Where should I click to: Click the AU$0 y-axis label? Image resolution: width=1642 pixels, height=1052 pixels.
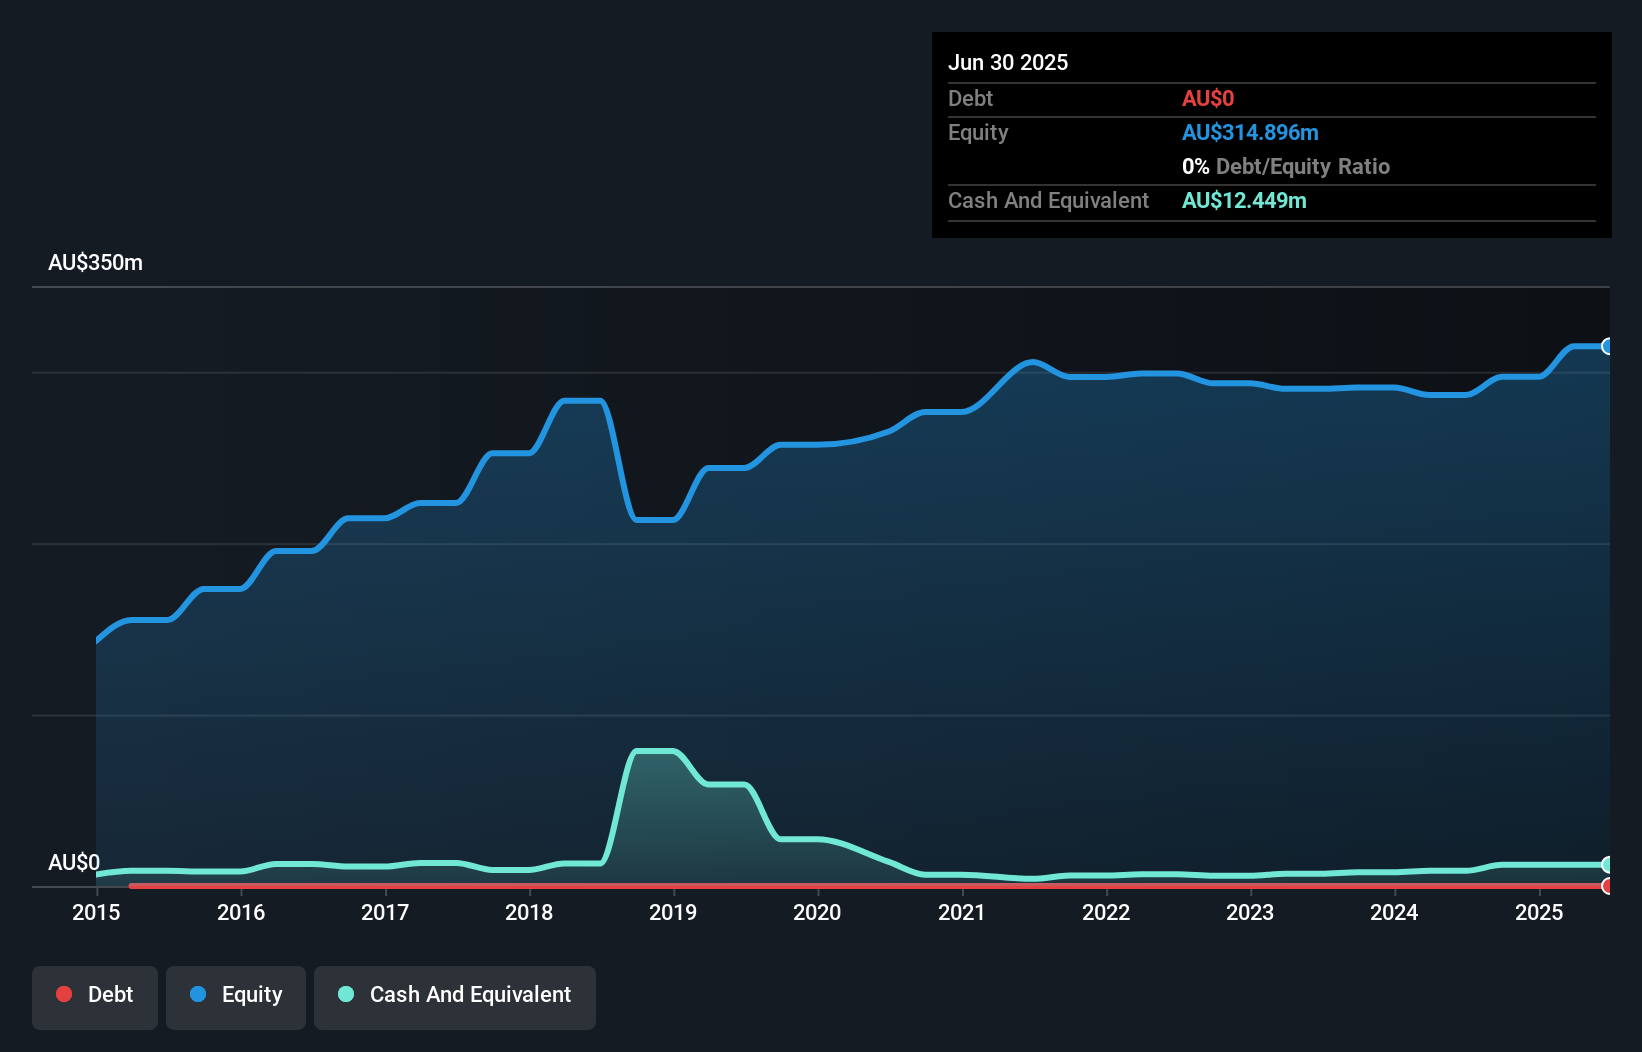point(74,862)
